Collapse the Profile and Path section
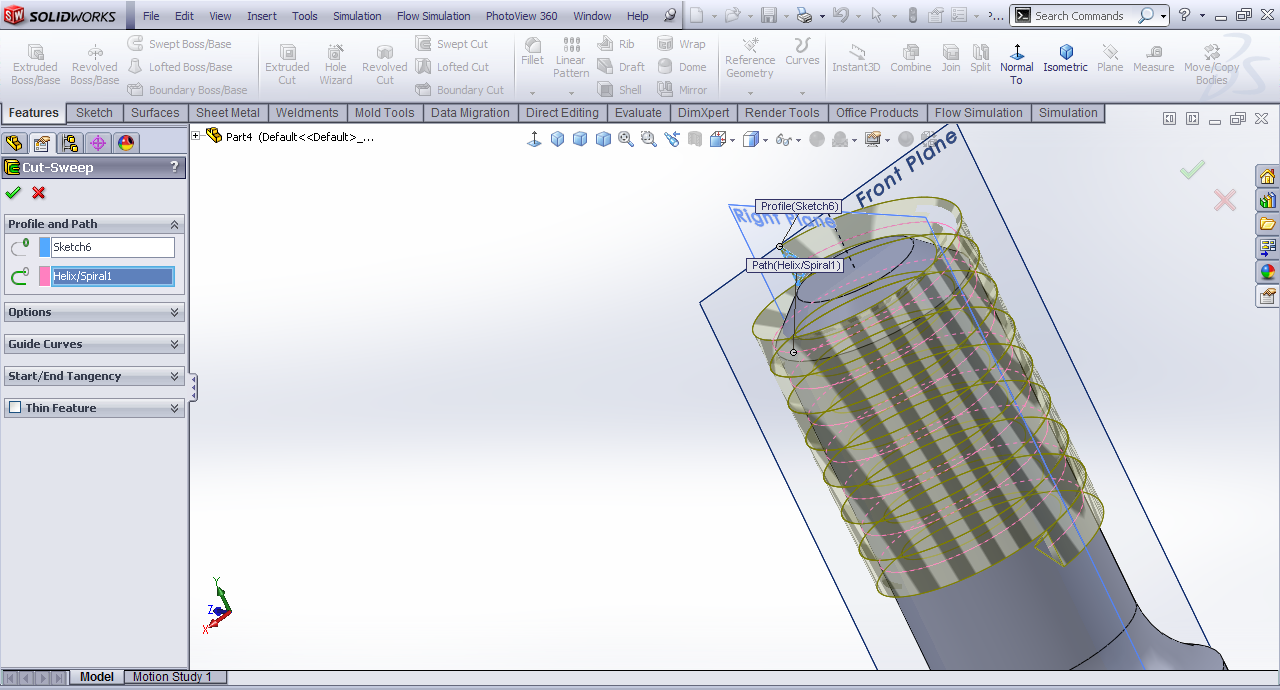 [x=174, y=224]
